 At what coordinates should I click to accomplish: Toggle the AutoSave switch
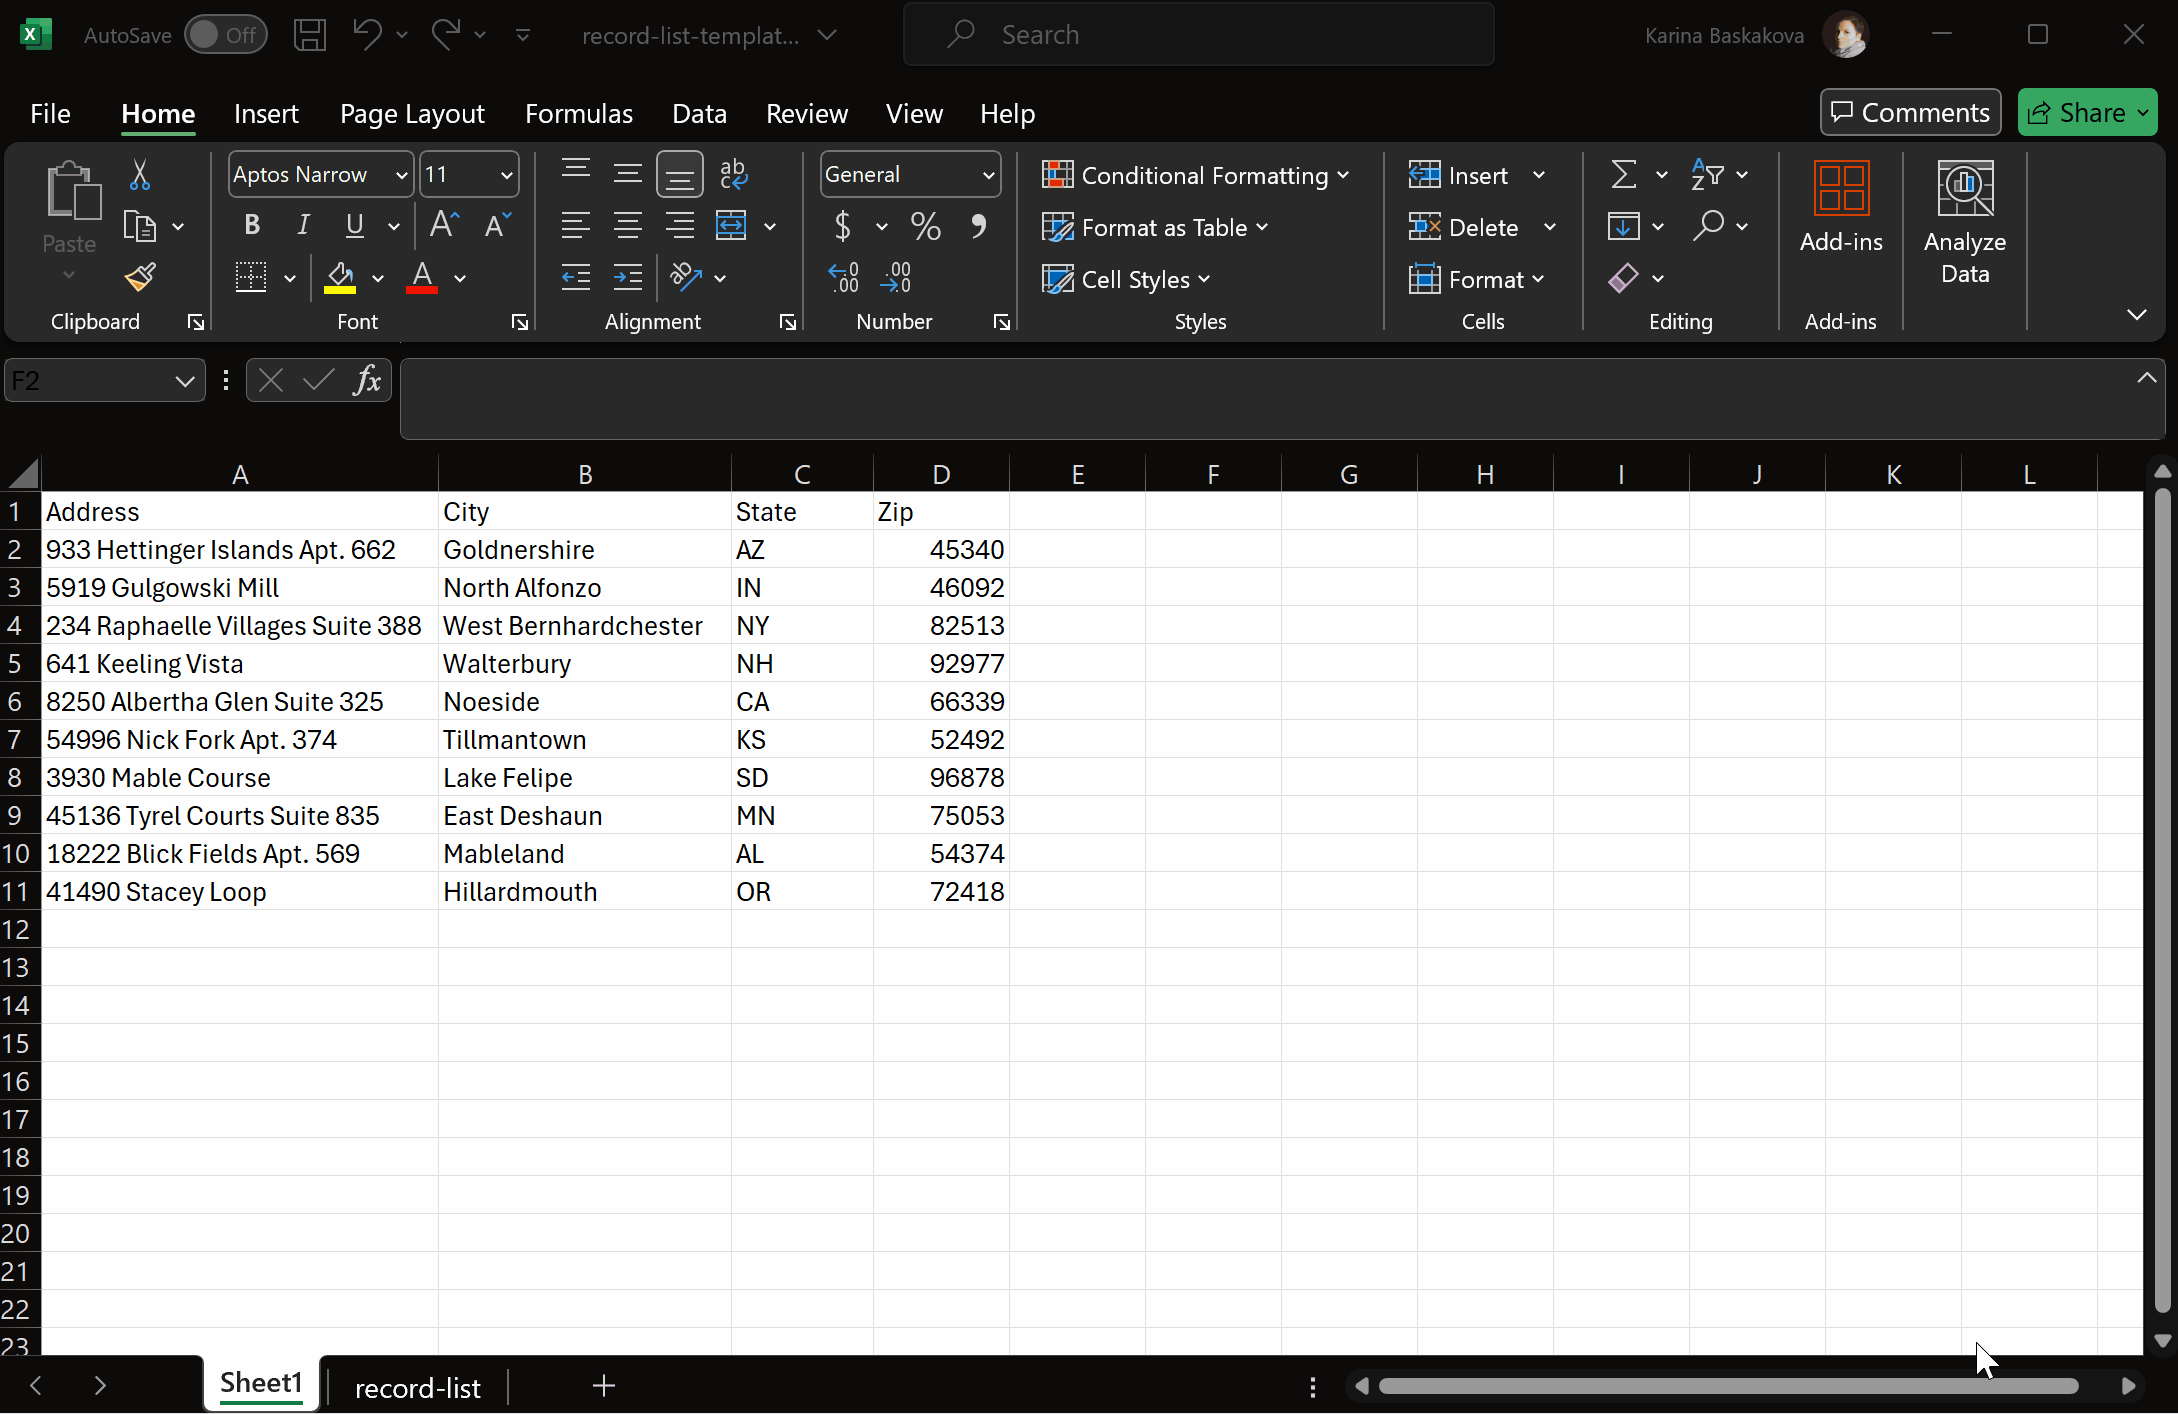tap(226, 35)
